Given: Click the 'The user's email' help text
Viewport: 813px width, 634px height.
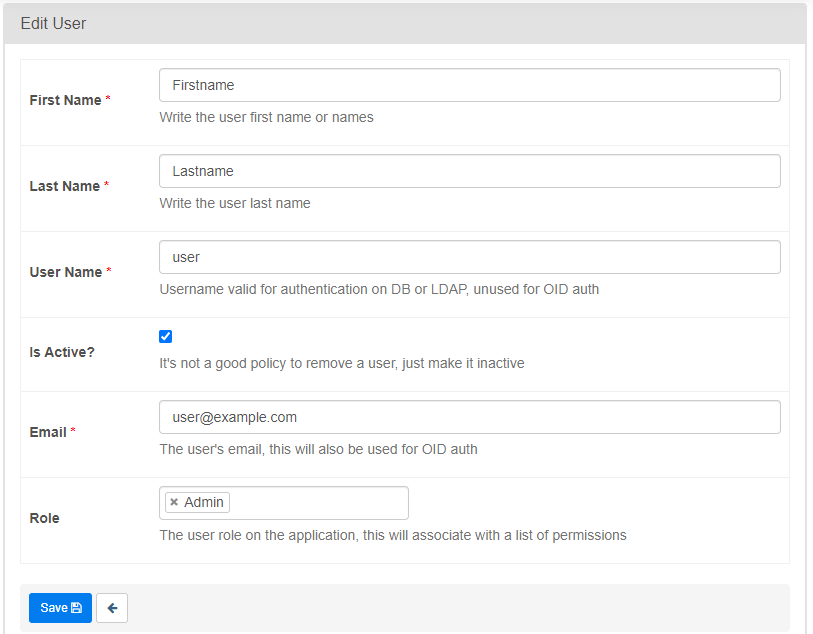Looking at the screenshot, I should [318, 449].
